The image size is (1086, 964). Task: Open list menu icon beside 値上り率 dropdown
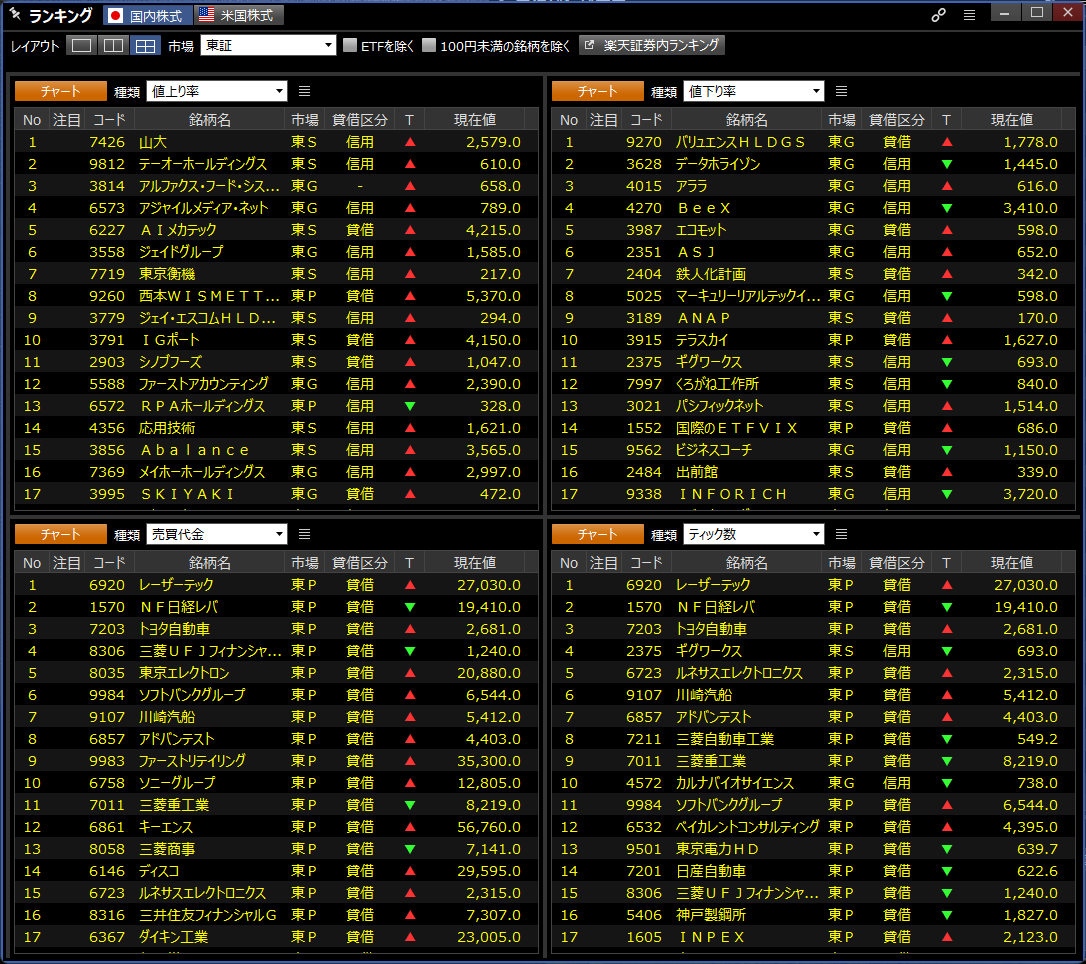[305, 91]
